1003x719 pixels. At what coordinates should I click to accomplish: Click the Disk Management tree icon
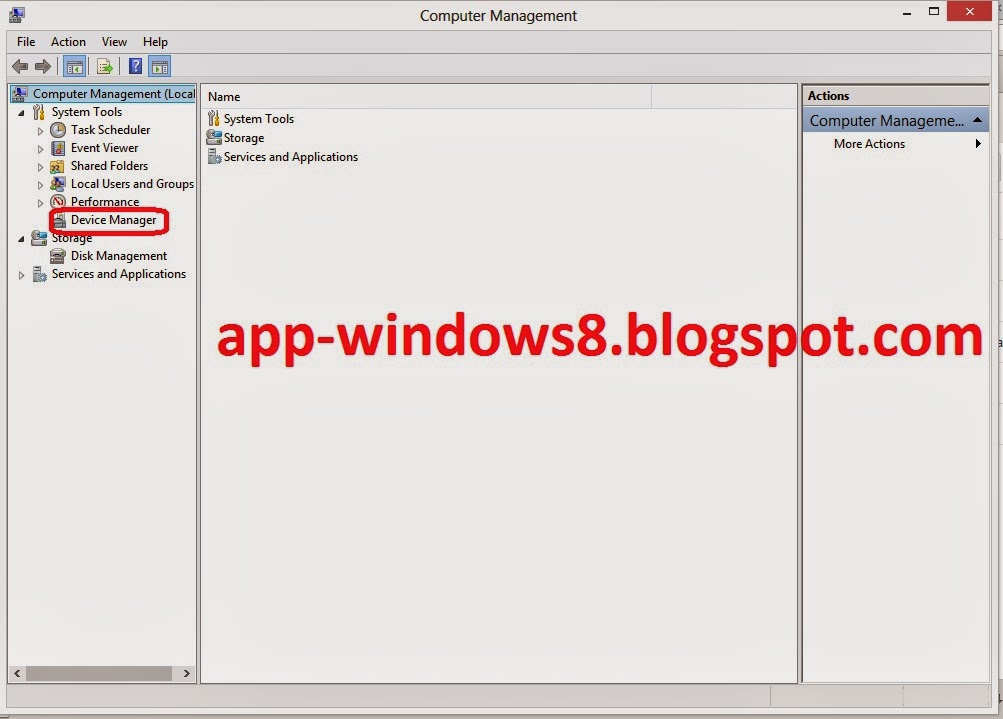coord(58,257)
